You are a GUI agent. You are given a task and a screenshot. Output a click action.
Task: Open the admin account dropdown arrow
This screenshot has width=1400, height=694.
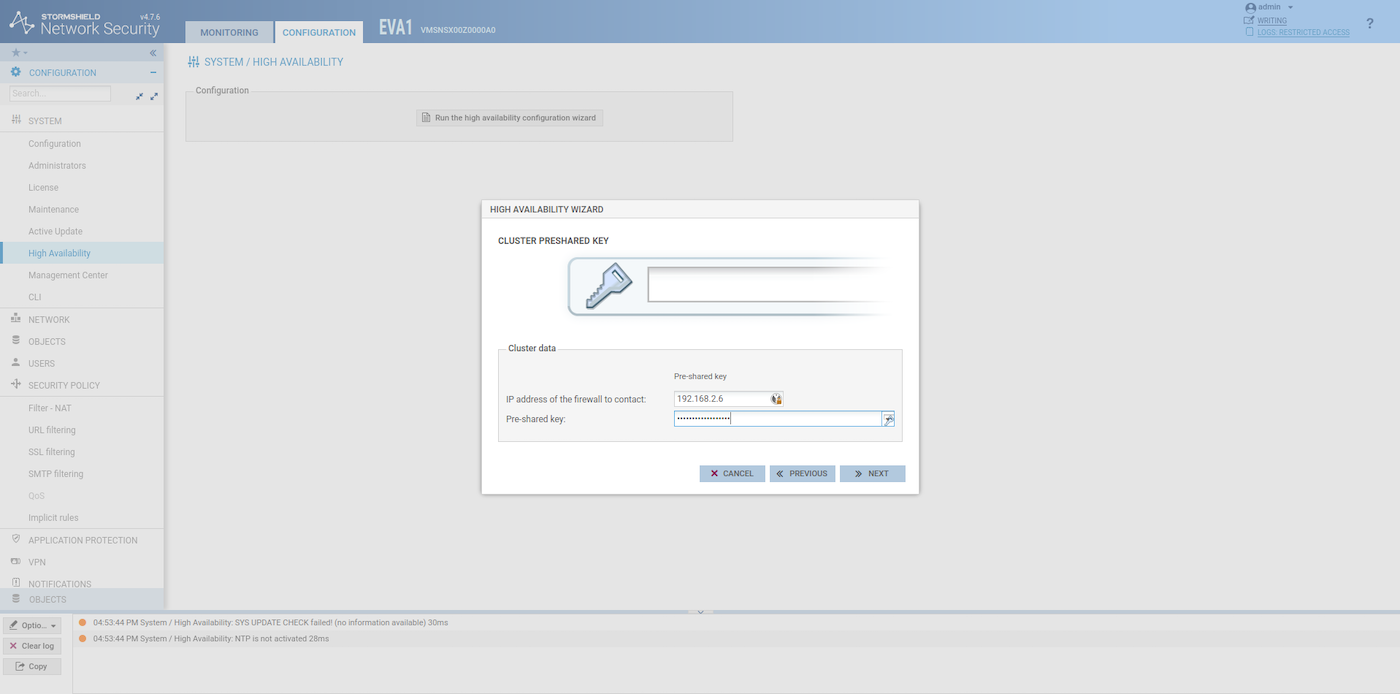[x=1291, y=8]
